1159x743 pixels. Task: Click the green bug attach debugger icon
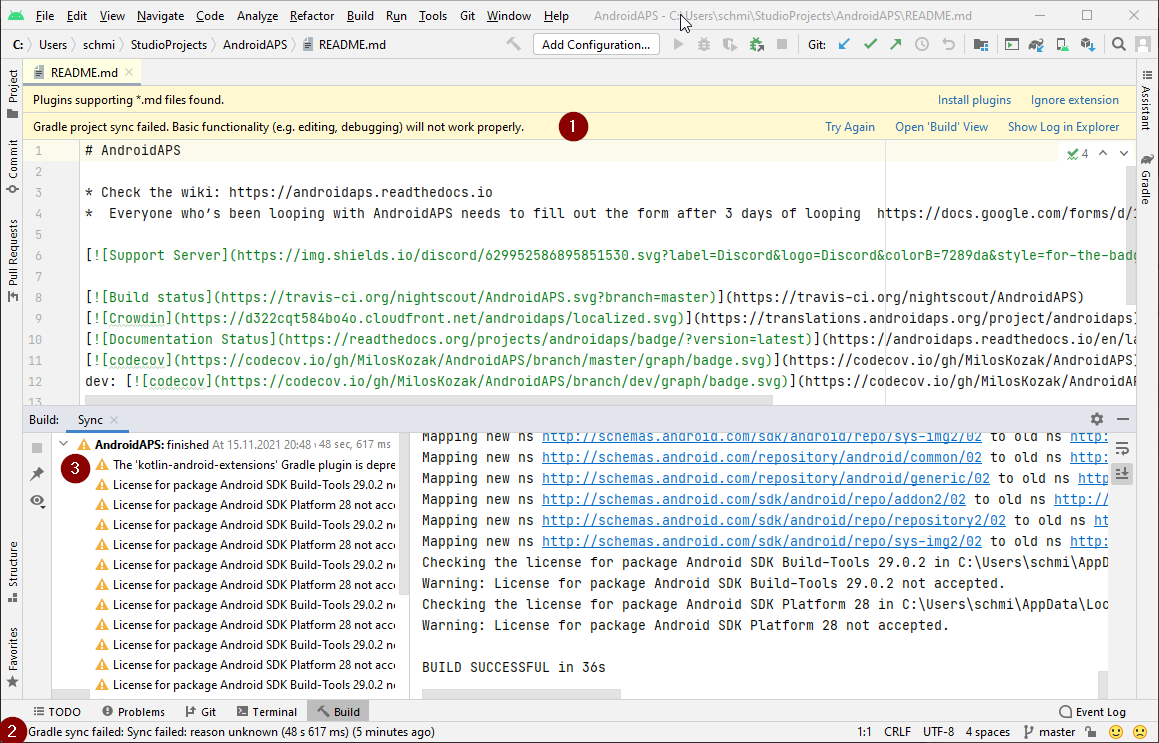tap(756, 44)
